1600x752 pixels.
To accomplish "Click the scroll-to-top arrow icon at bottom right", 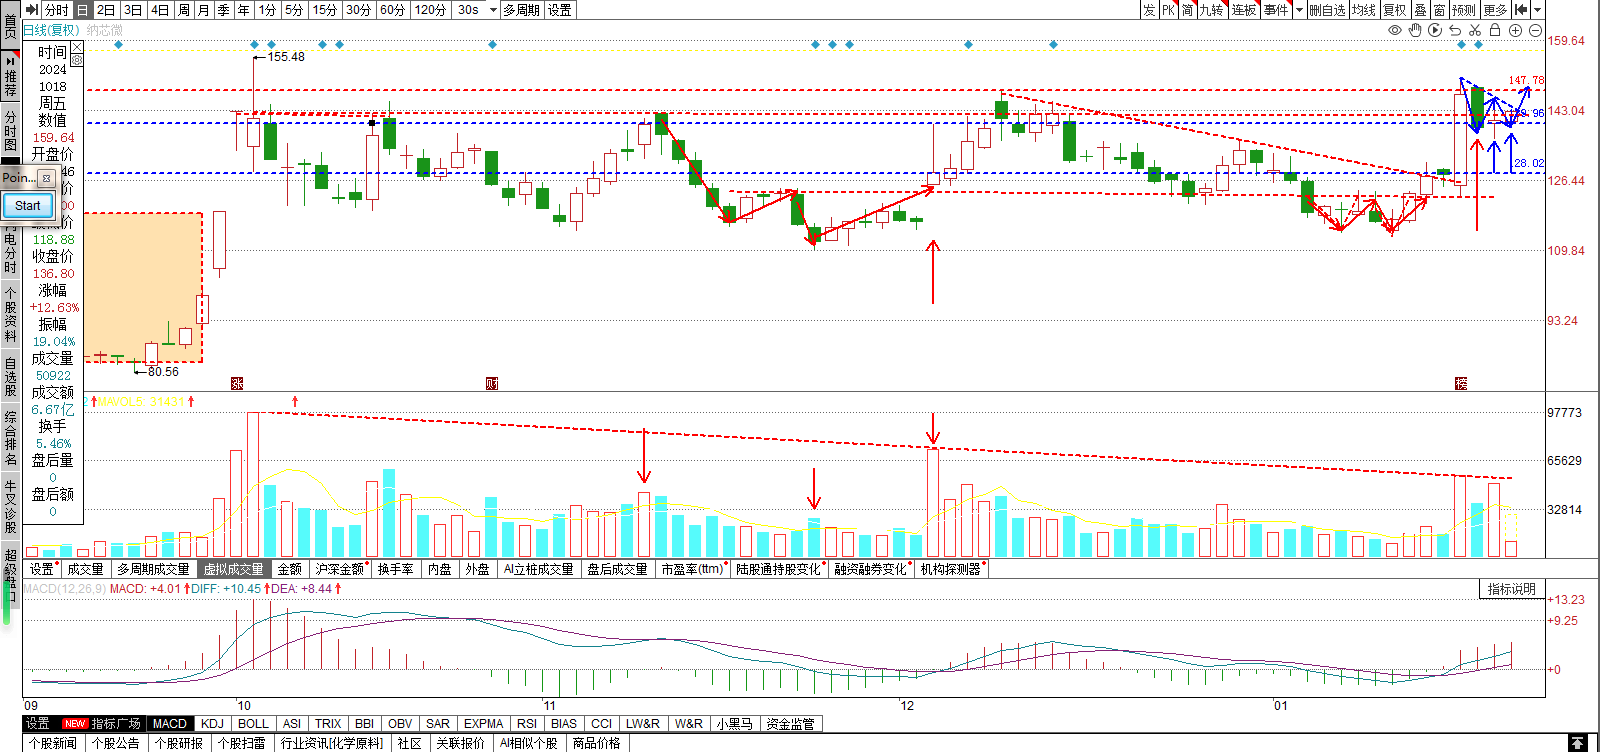I will pos(1577,742).
